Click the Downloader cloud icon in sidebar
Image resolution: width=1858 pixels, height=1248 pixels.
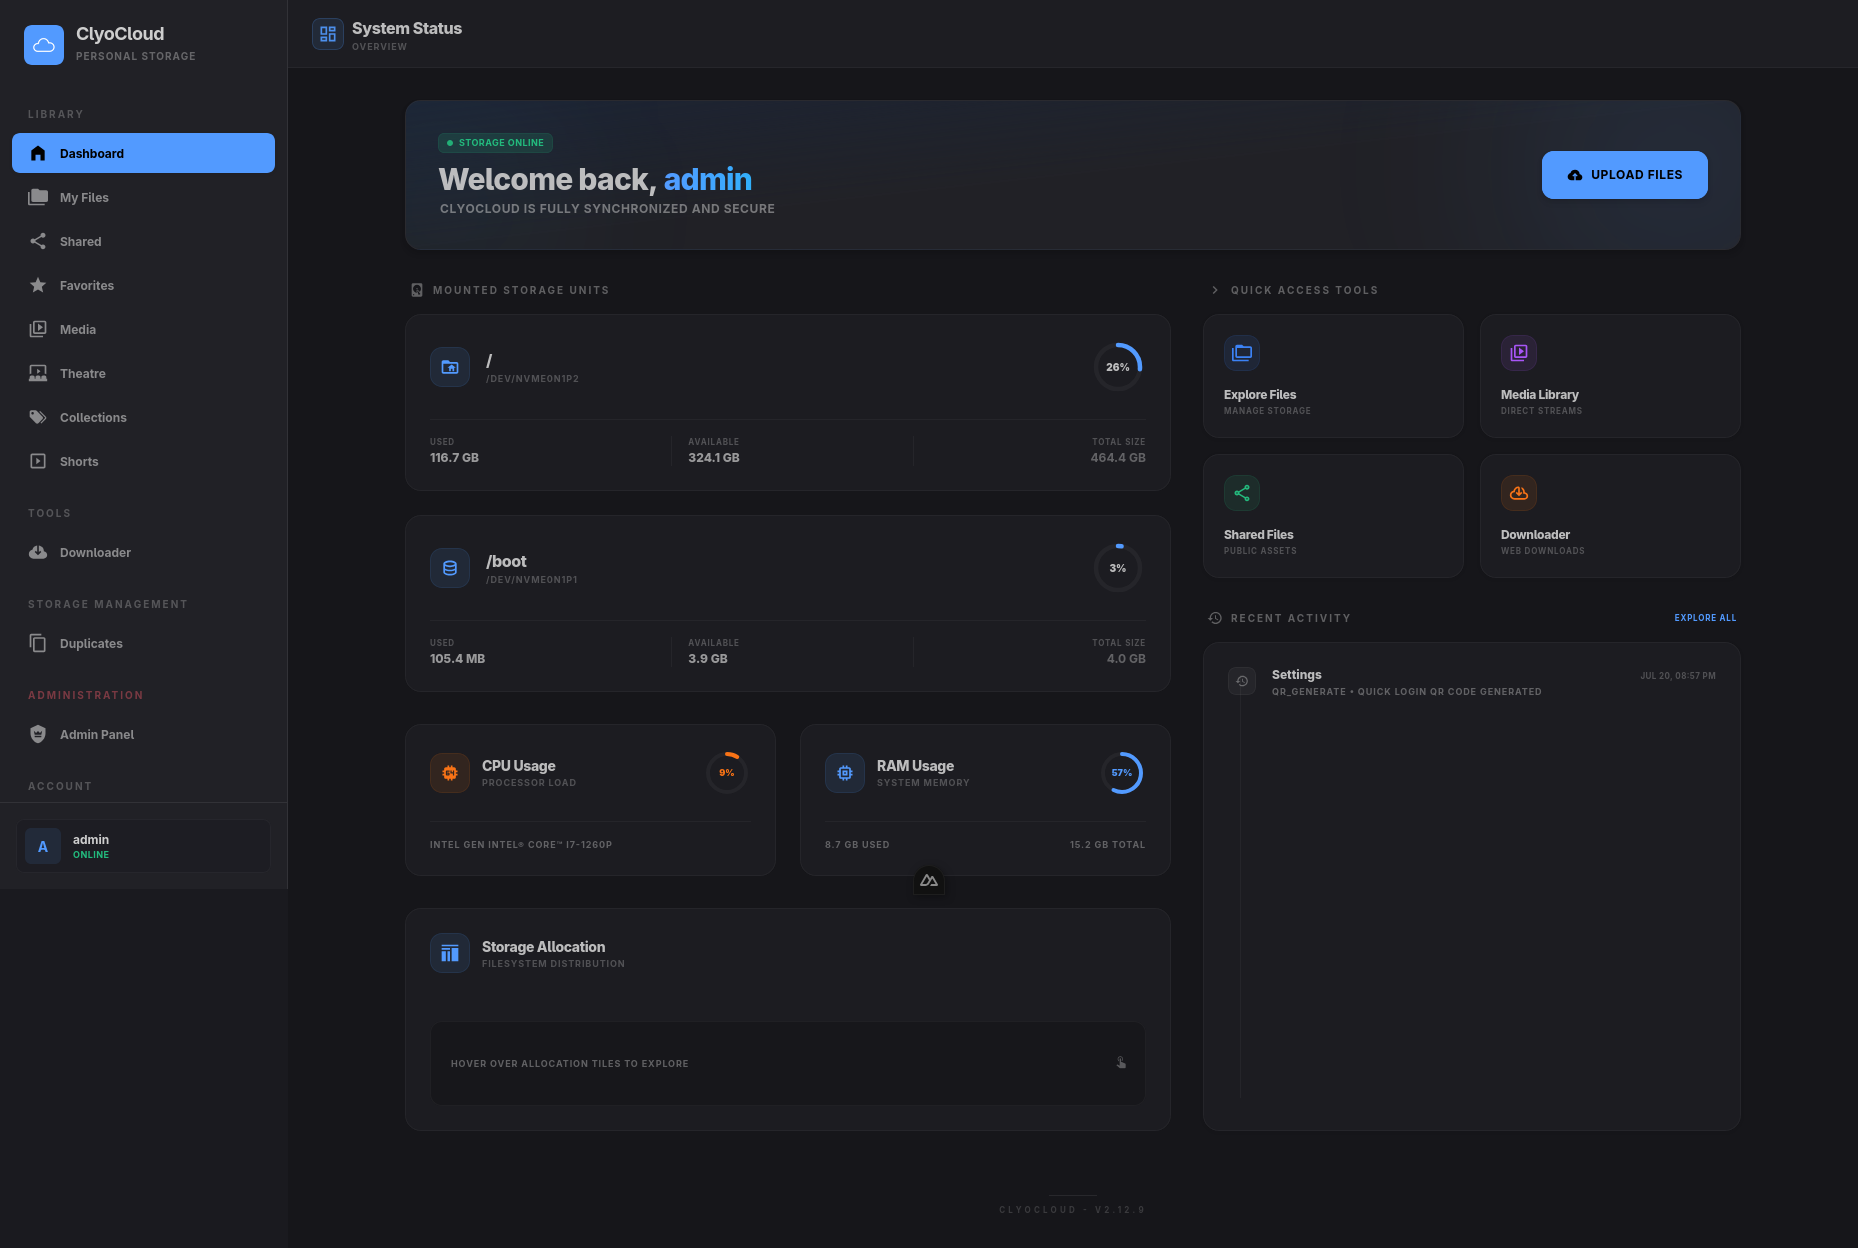click(x=38, y=552)
